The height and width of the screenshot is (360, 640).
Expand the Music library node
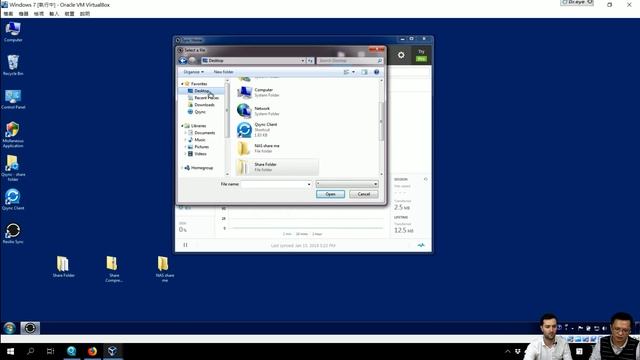[x=185, y=140]
